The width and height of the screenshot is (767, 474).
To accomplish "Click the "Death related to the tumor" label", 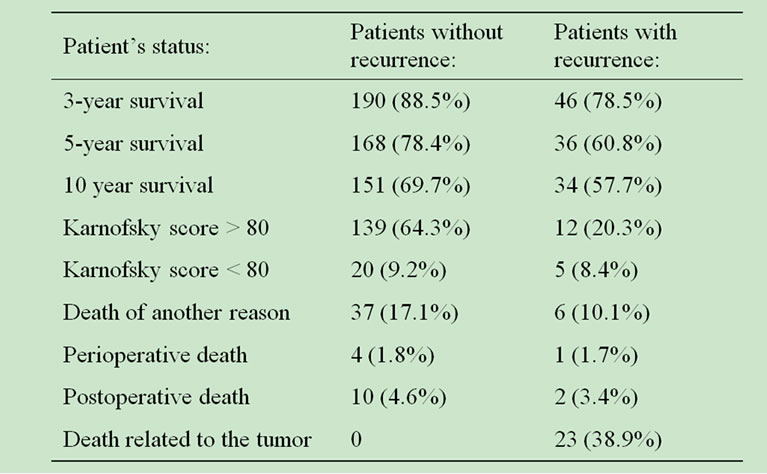I will (187, 439).
